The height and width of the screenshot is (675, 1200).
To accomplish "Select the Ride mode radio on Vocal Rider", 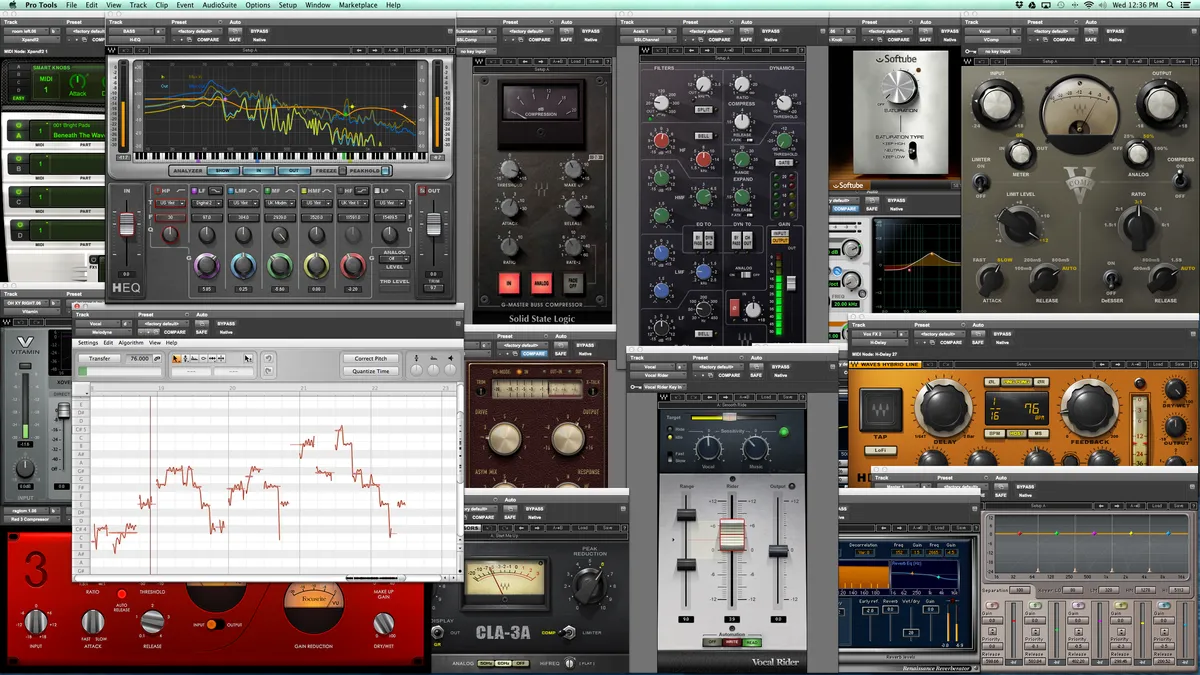I will pyautogui.click(x=670, y=429).
